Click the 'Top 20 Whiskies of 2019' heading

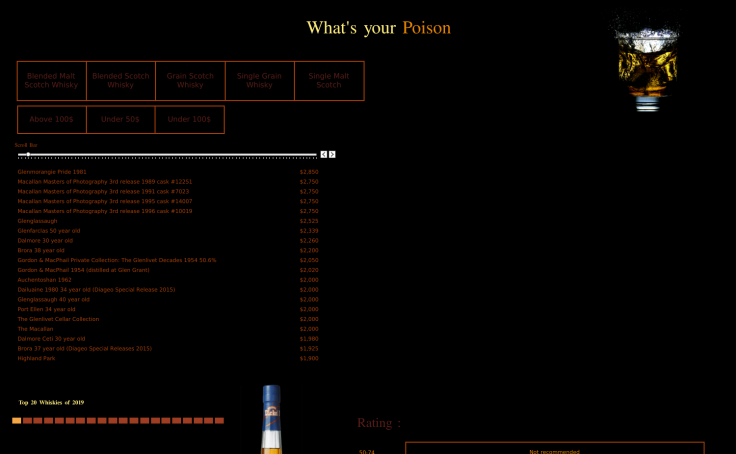click(x=51, y=402)
